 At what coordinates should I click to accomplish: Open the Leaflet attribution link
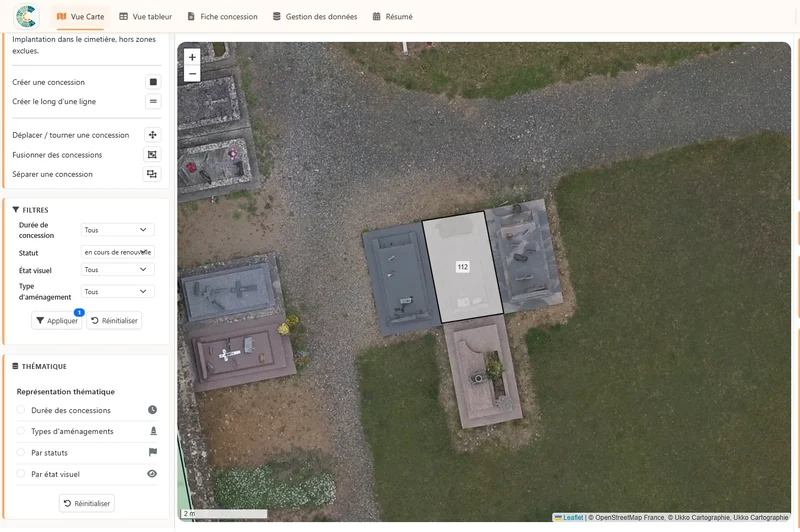573,517
